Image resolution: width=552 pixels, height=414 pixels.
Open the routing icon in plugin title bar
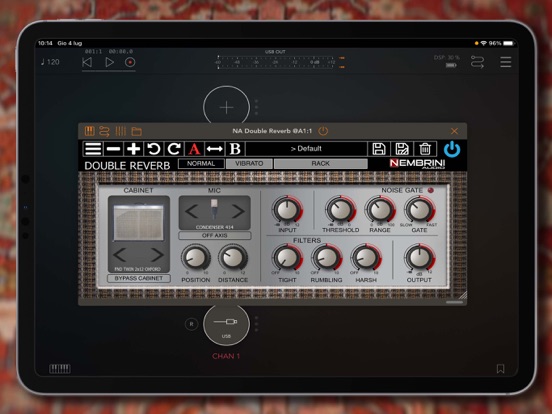pyautogui.click(x=104, y=131)
